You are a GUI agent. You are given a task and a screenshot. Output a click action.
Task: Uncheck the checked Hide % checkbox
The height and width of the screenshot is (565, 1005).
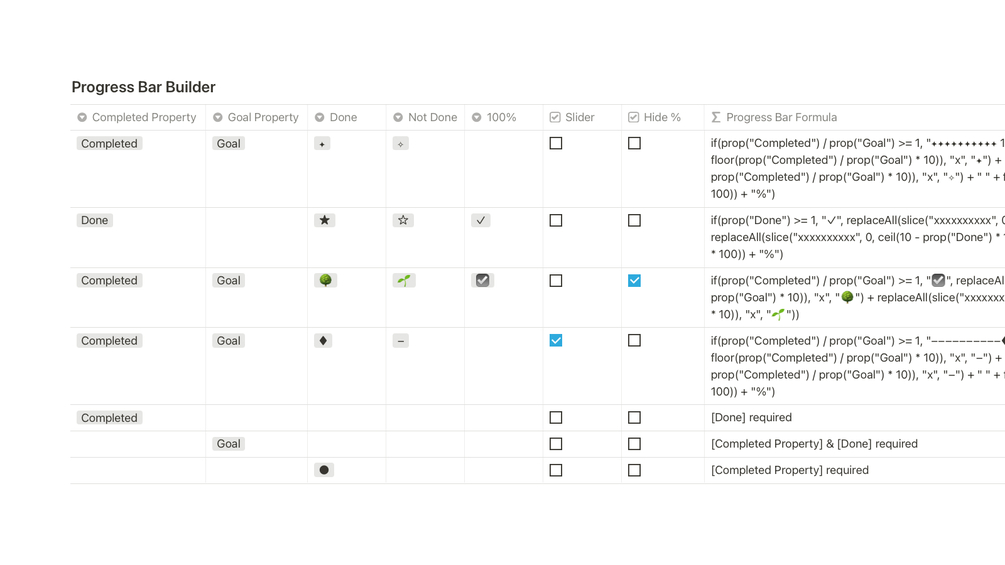tap(634, 281)
